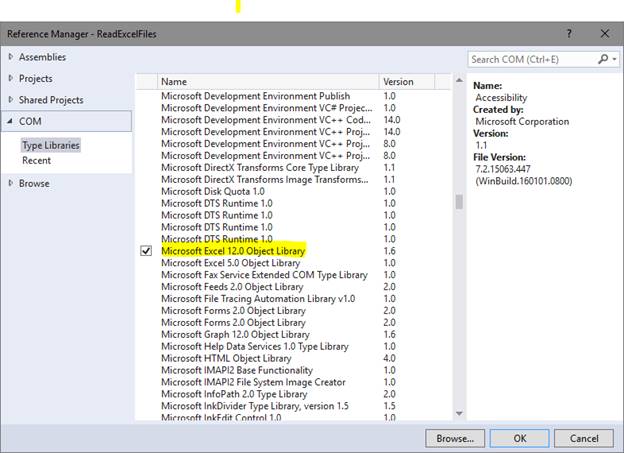Select Microsoft IMAPI2 File System Image Creator
The height and width of the screenshot is (453, 624).
(293, 382)
